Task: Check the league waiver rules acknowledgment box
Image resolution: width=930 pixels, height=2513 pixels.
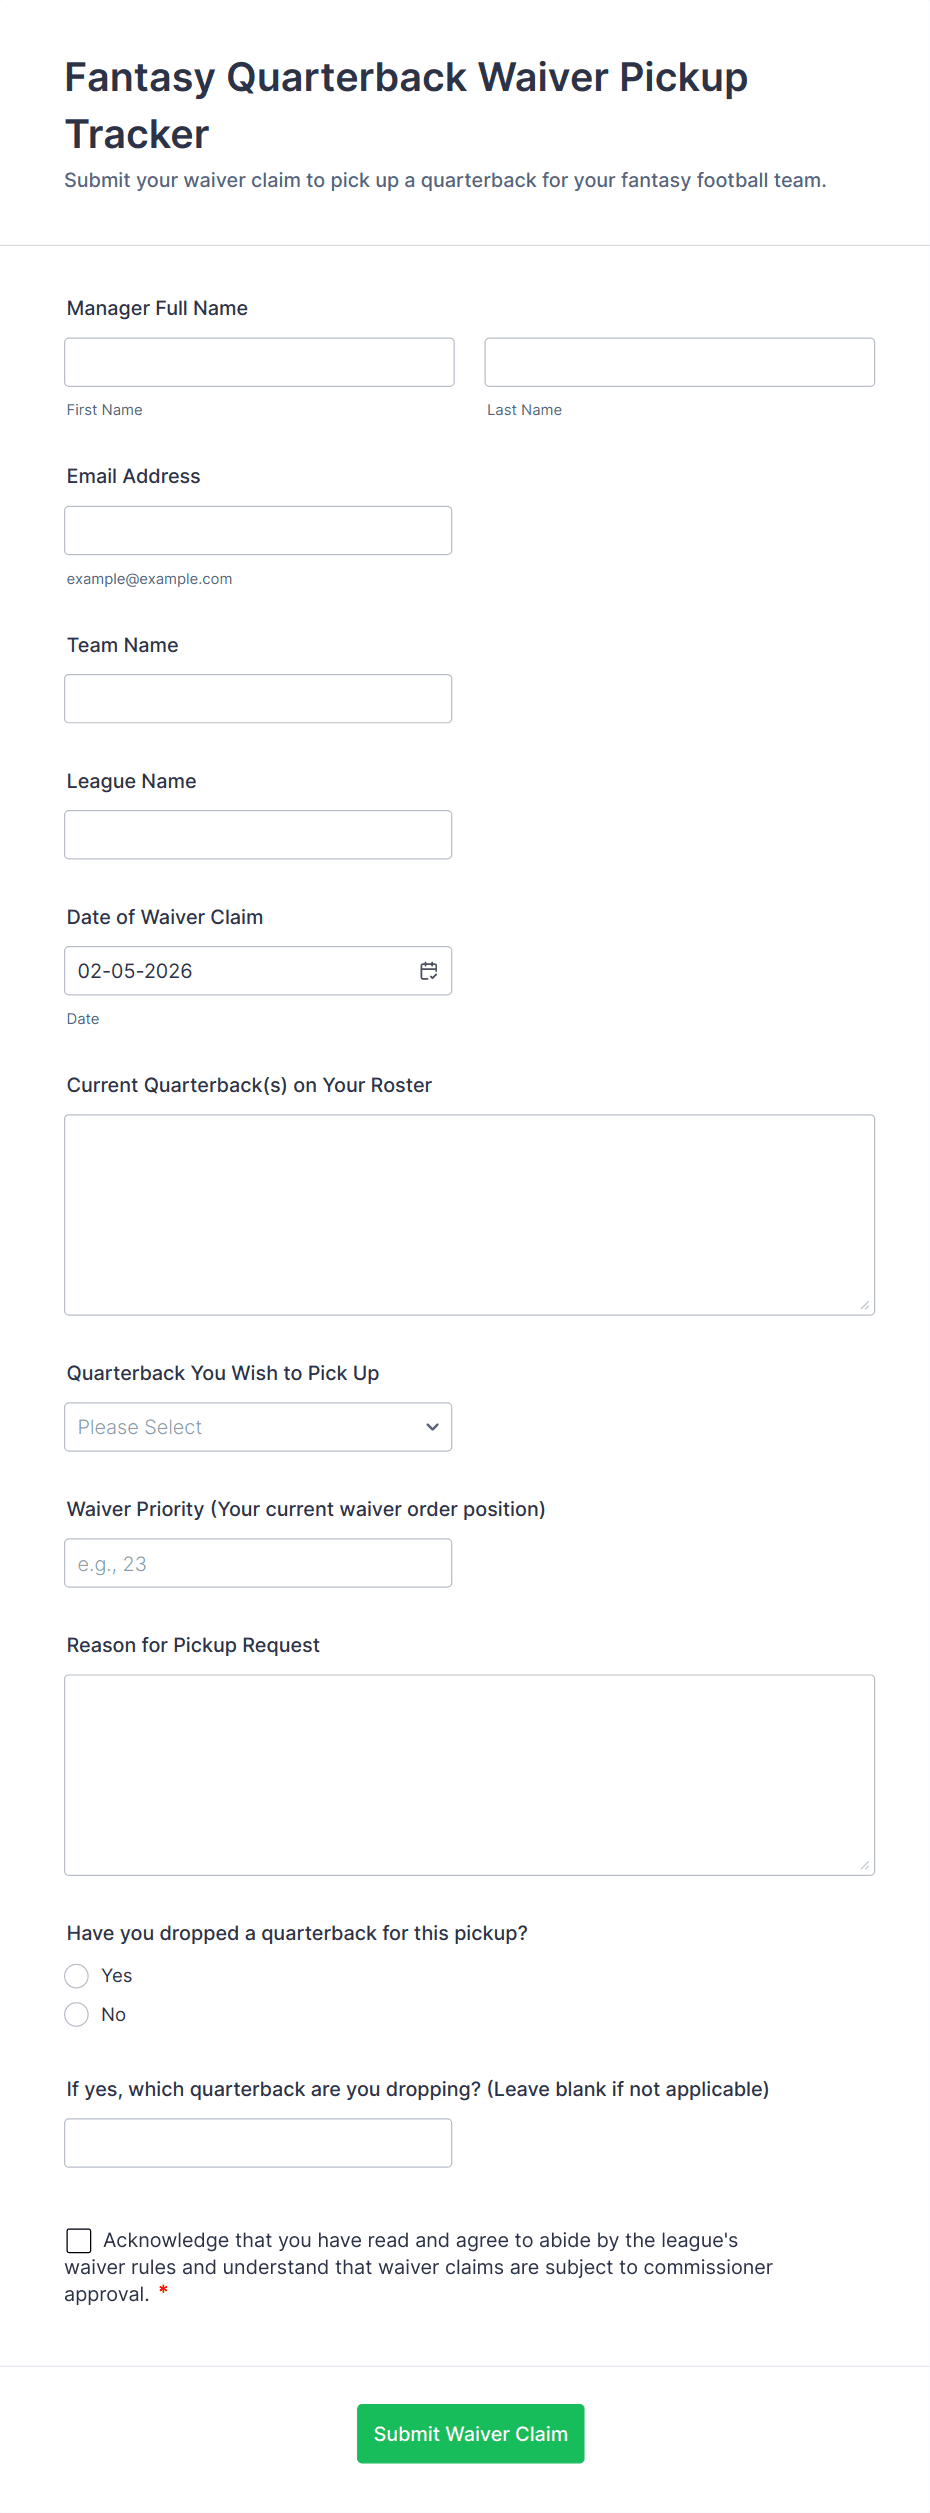Action: pyautogui.click(x=79, y=2240)
